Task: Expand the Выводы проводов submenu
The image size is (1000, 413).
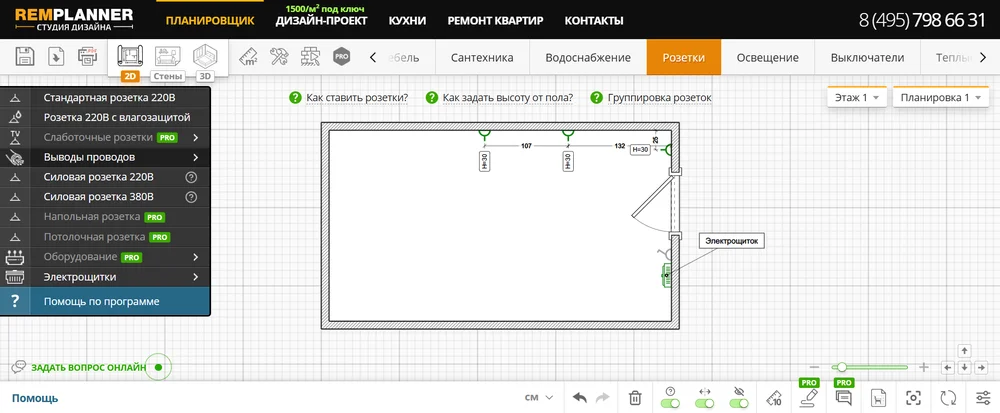Action: 106,157
